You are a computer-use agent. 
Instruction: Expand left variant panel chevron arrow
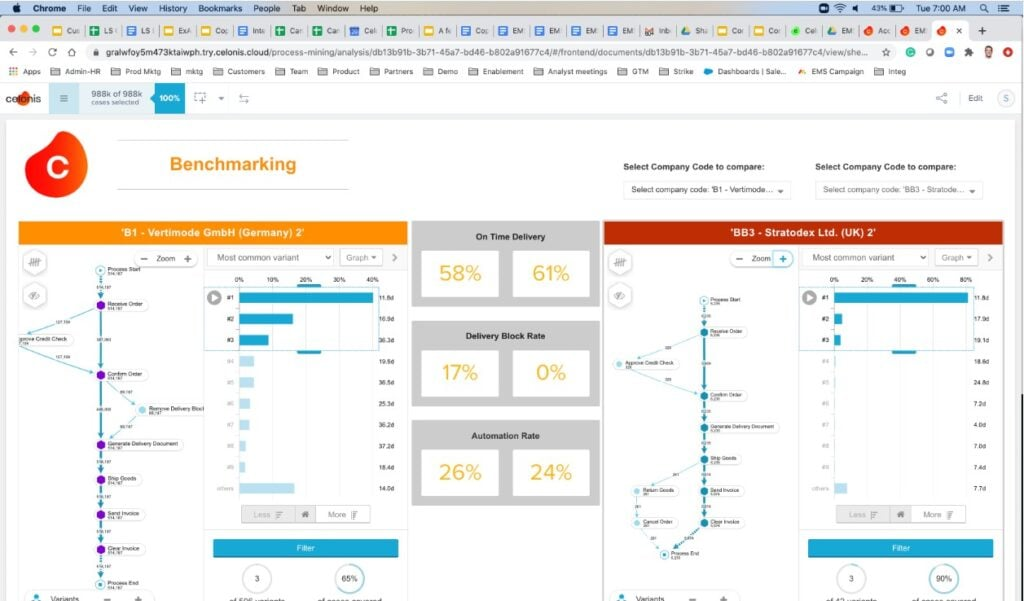394,257
